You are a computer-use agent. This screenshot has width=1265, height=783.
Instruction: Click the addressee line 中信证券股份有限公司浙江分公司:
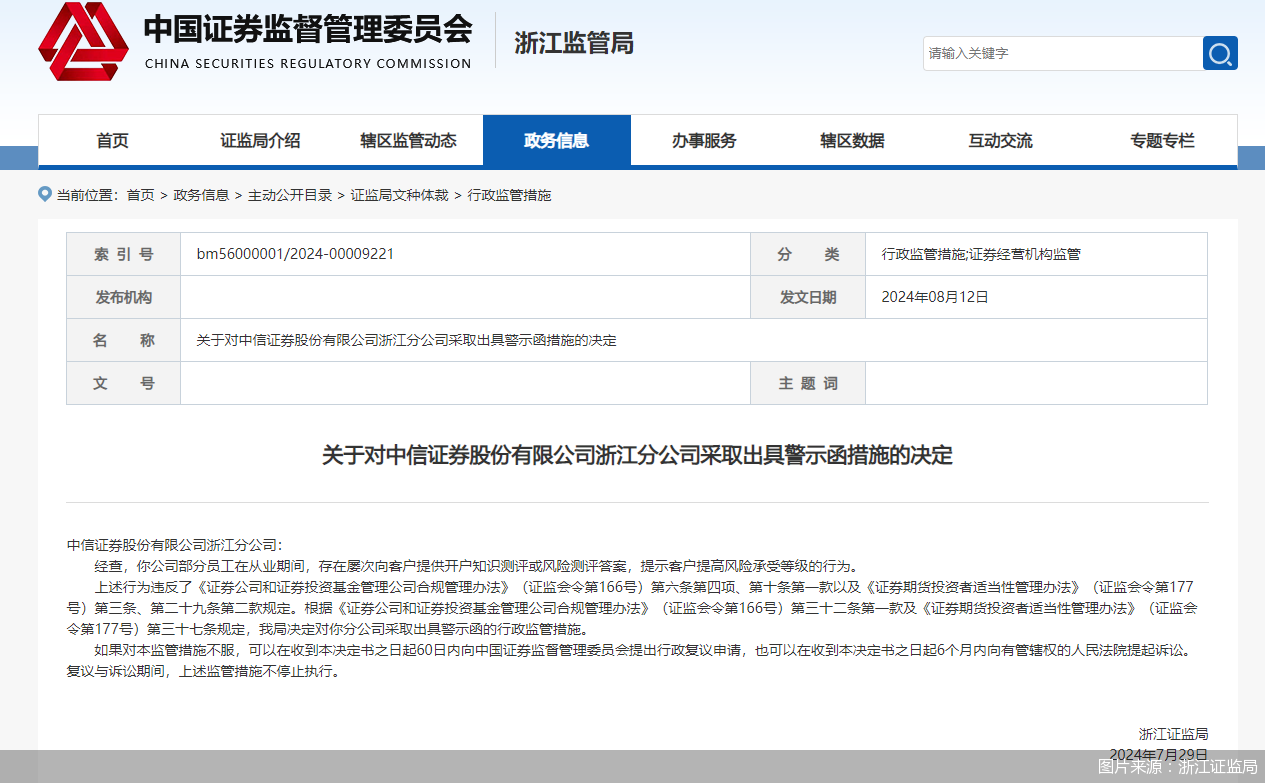tap(175, 545)
